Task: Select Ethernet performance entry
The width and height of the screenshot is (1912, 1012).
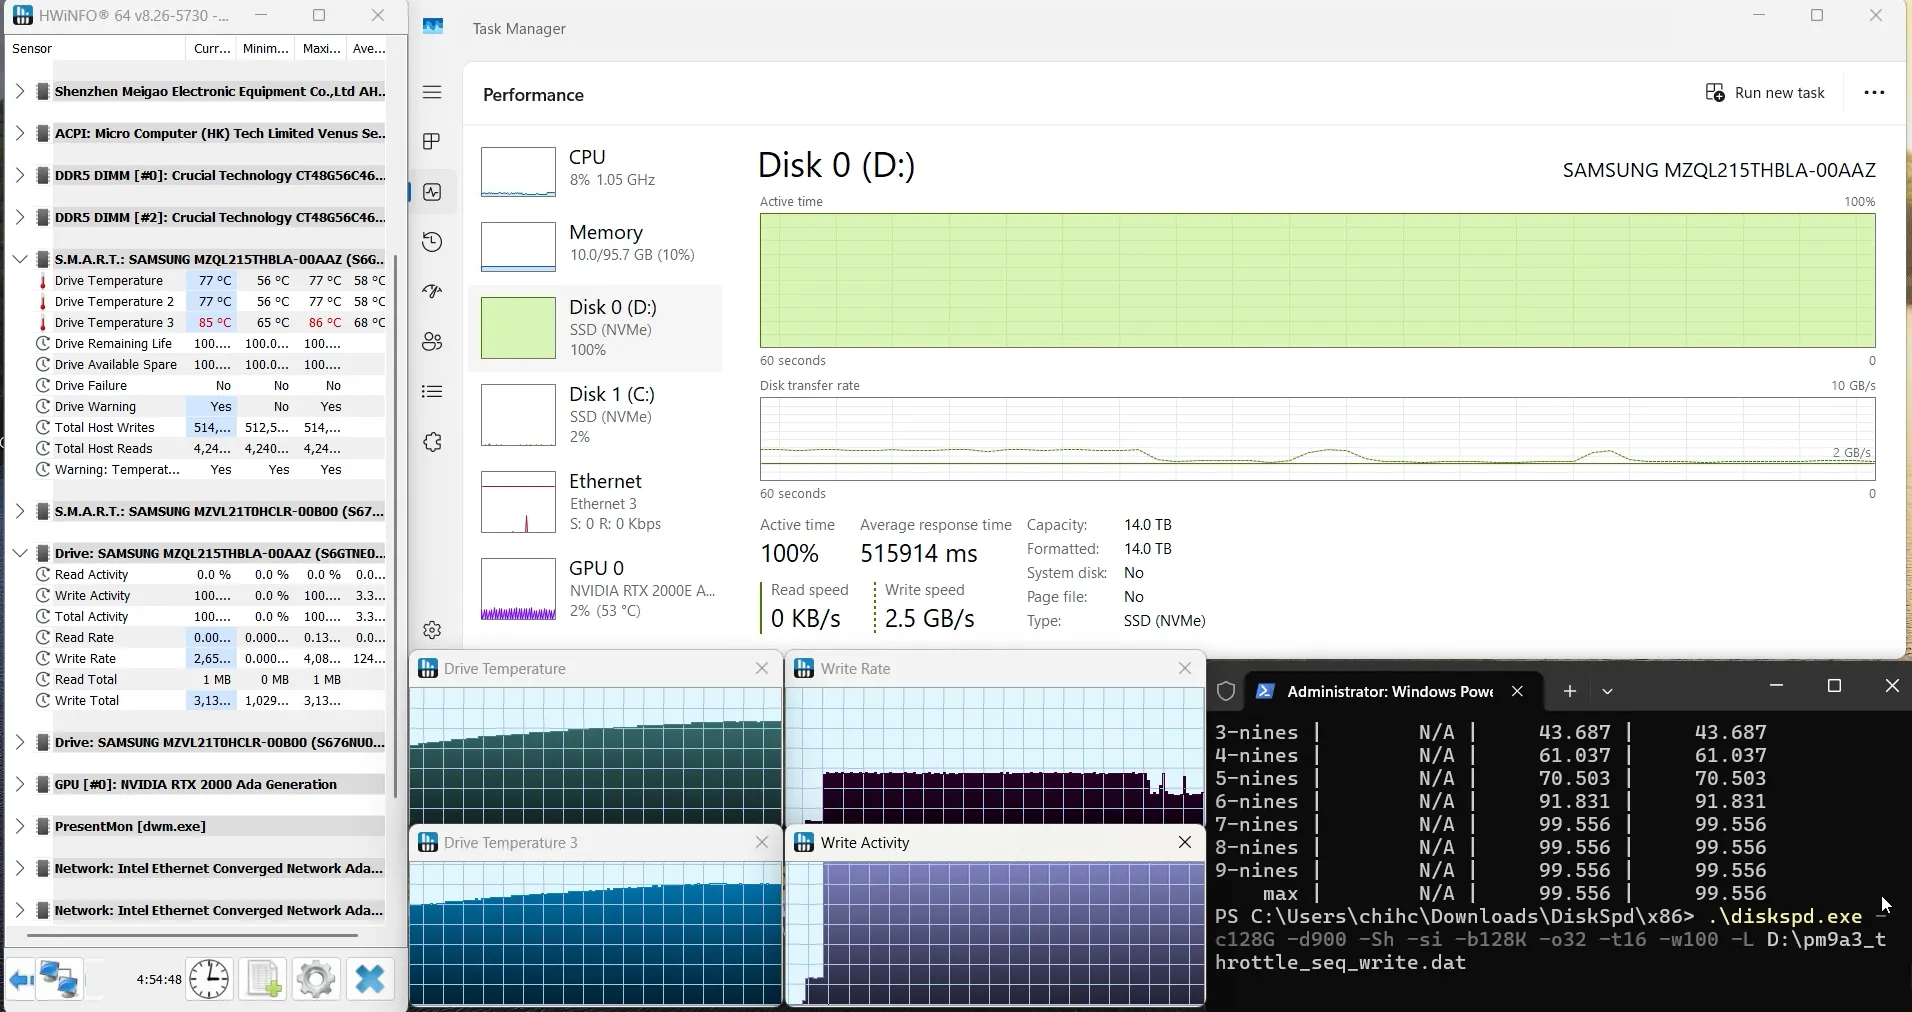Action: click(596, 503)
